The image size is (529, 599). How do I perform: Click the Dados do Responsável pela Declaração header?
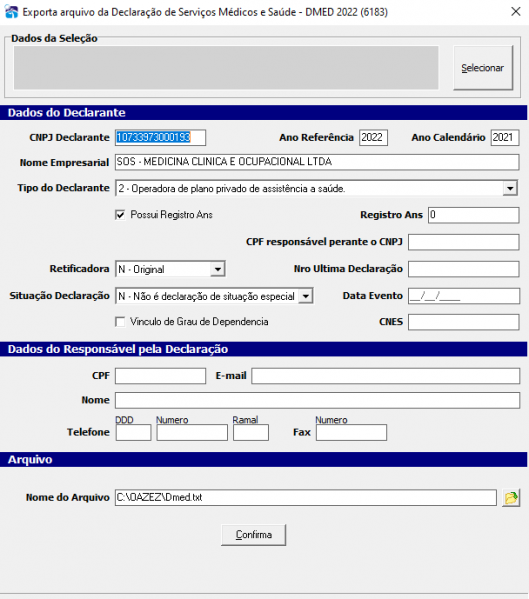[x=264, y=349]
